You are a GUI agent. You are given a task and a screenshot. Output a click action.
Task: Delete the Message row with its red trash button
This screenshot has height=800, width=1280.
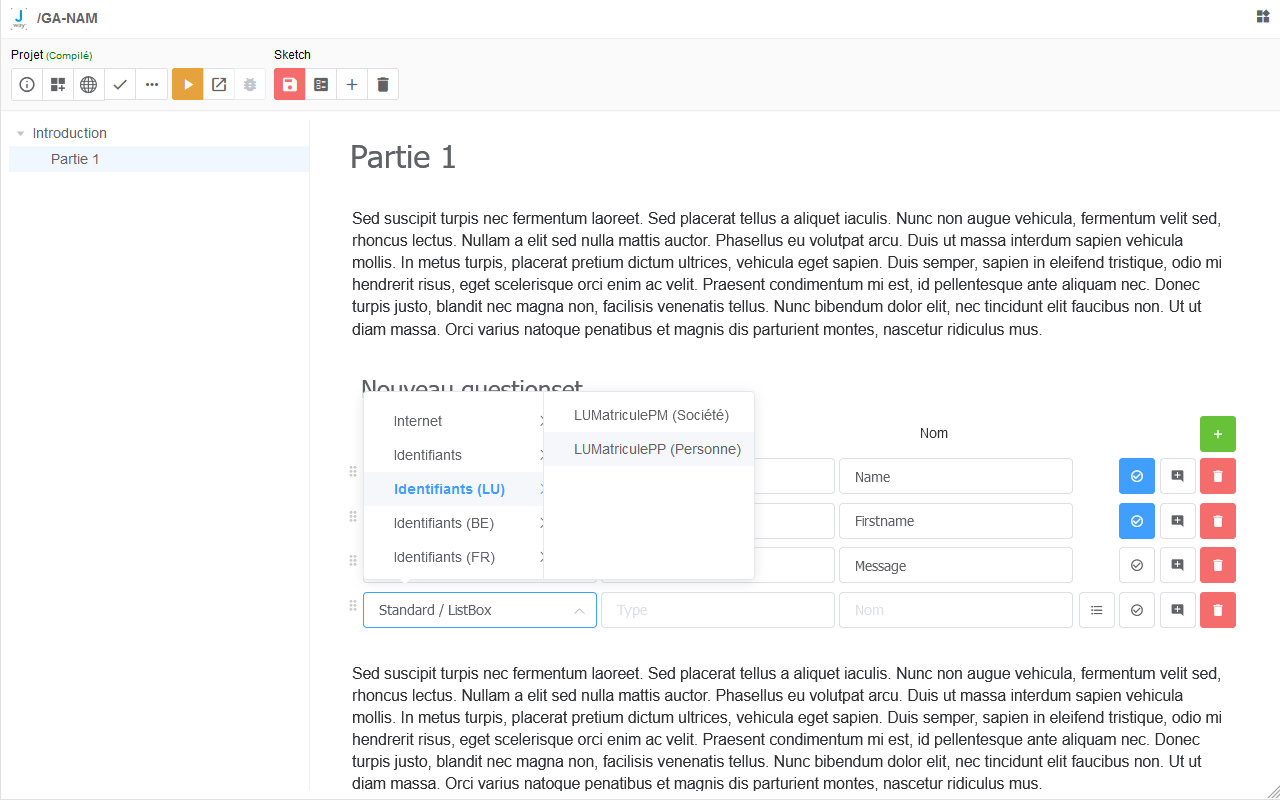click(1217, 565)
